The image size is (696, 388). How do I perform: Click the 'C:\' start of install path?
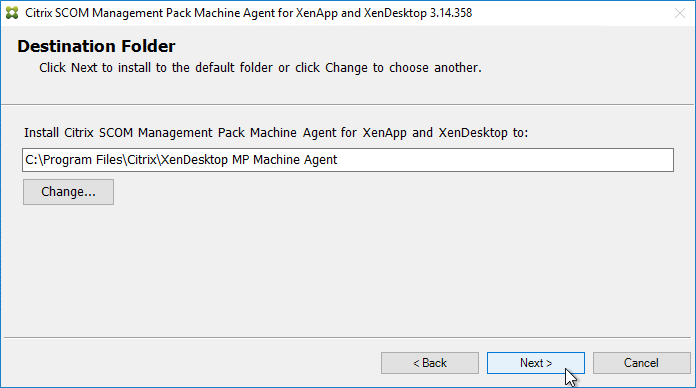click(x=34, y=160)
